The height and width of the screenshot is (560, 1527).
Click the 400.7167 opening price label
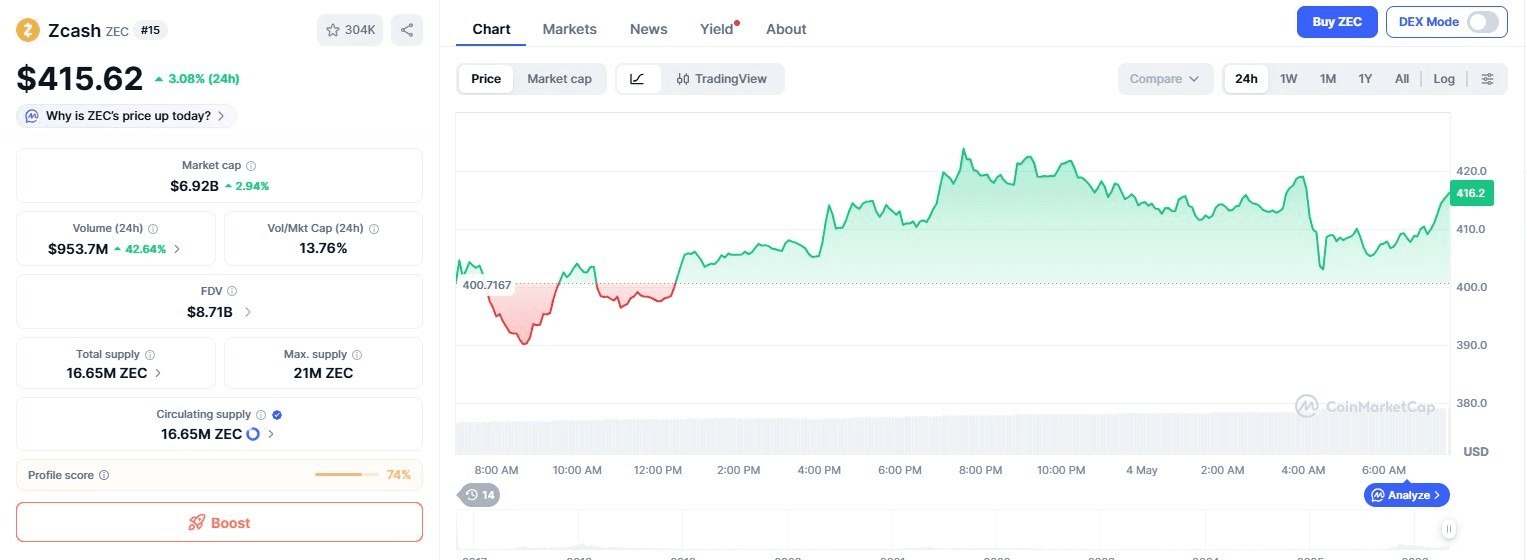[487, 286]
